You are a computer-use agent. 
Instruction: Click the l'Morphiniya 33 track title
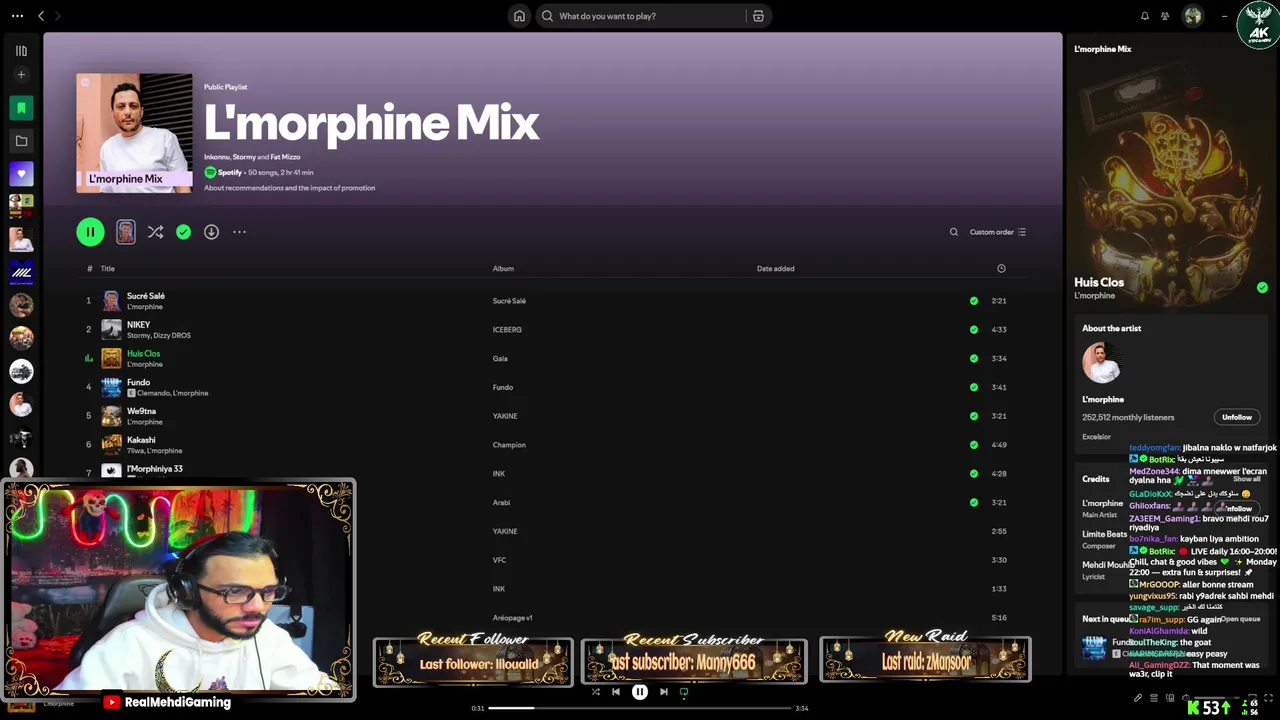click(x=155, y=469)
